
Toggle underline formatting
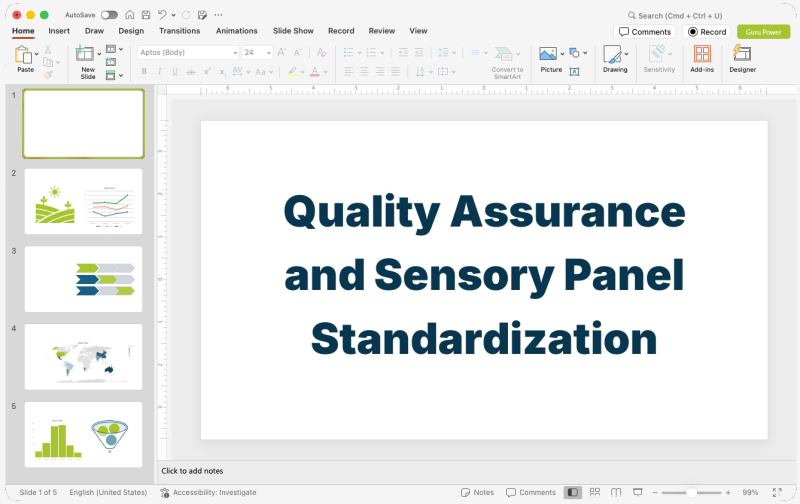175,72
